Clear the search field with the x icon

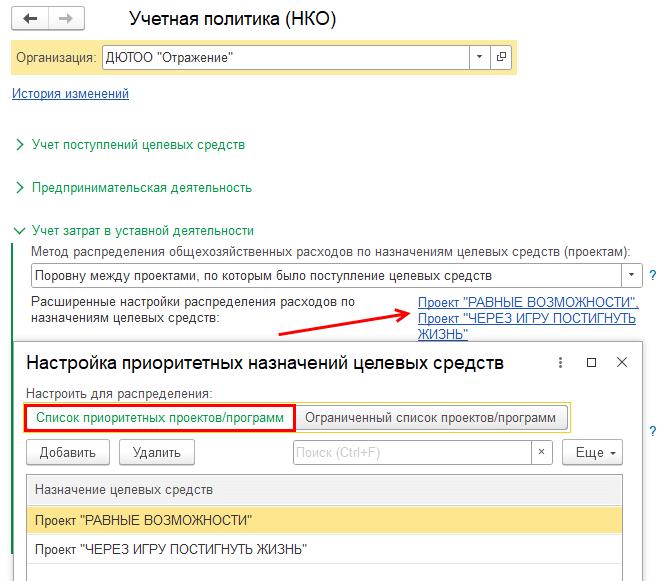click(542, 452)
